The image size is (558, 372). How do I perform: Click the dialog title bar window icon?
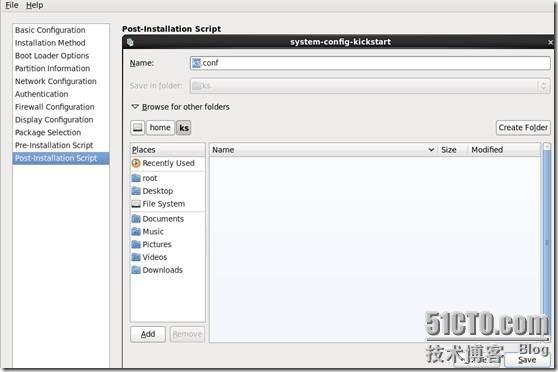click(130, 42)
